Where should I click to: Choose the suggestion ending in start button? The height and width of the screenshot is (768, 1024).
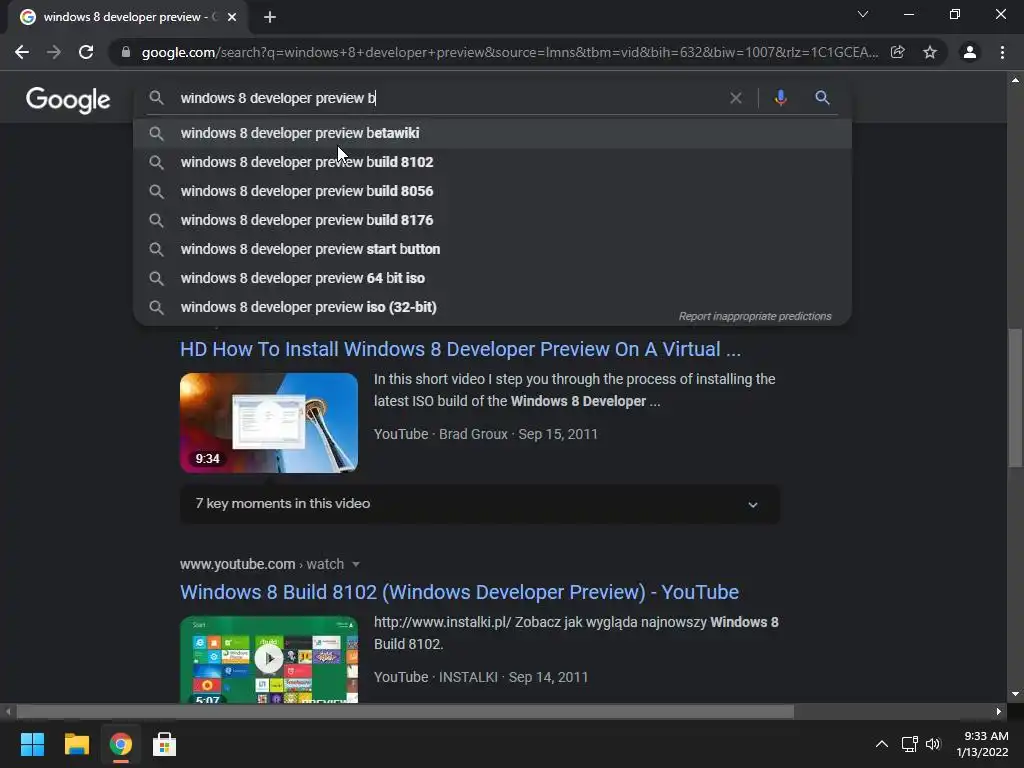pyautogui.click(x=492, y=249)
